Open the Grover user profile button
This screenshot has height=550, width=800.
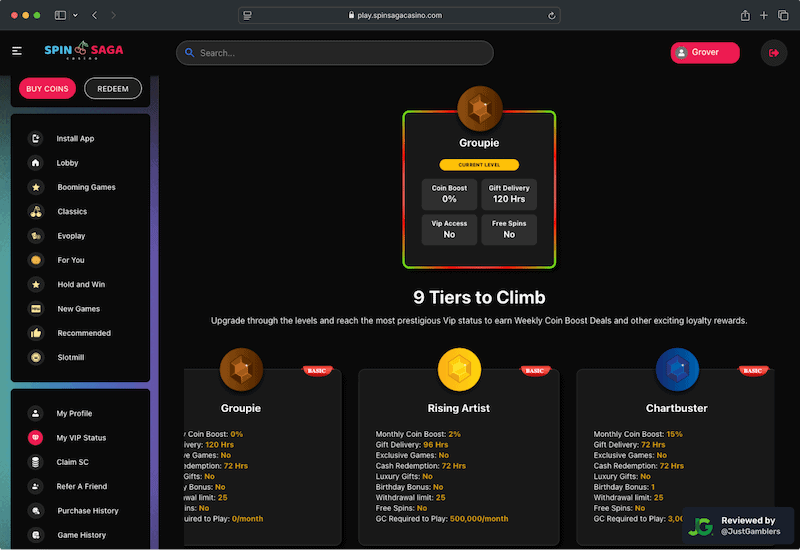point(704,53)
